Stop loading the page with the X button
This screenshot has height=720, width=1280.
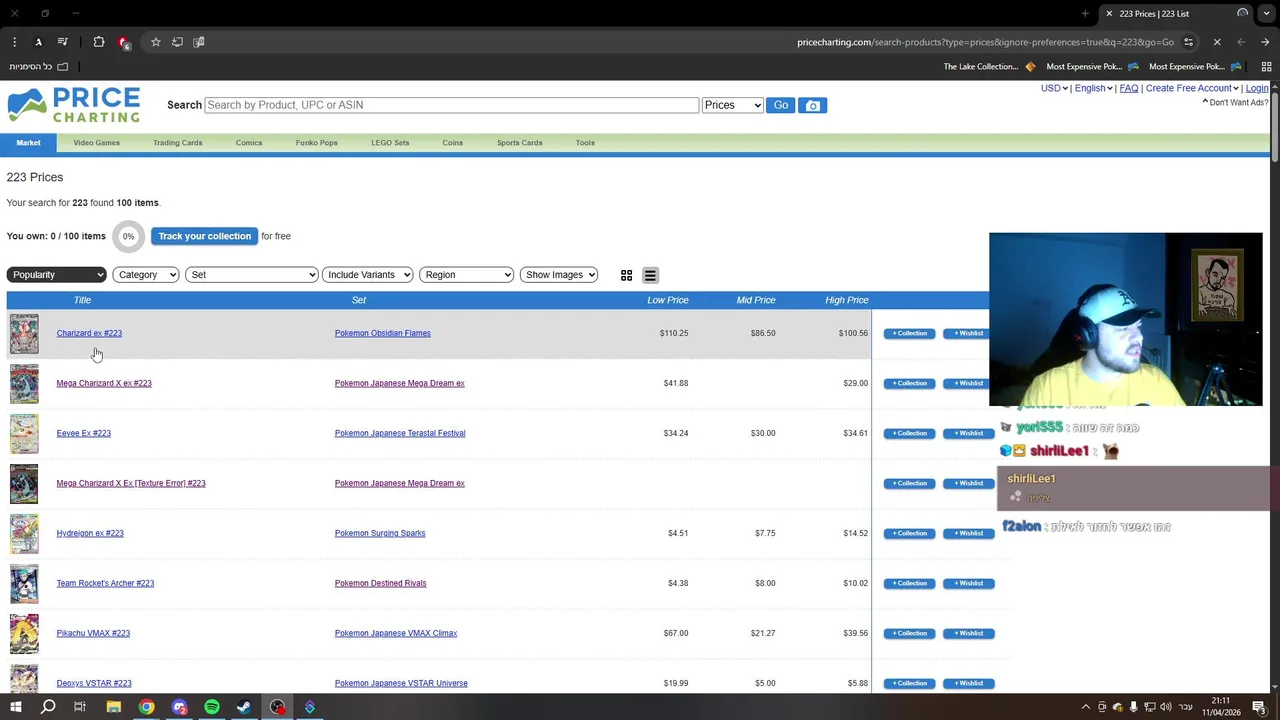click(x=1217, y=42)
